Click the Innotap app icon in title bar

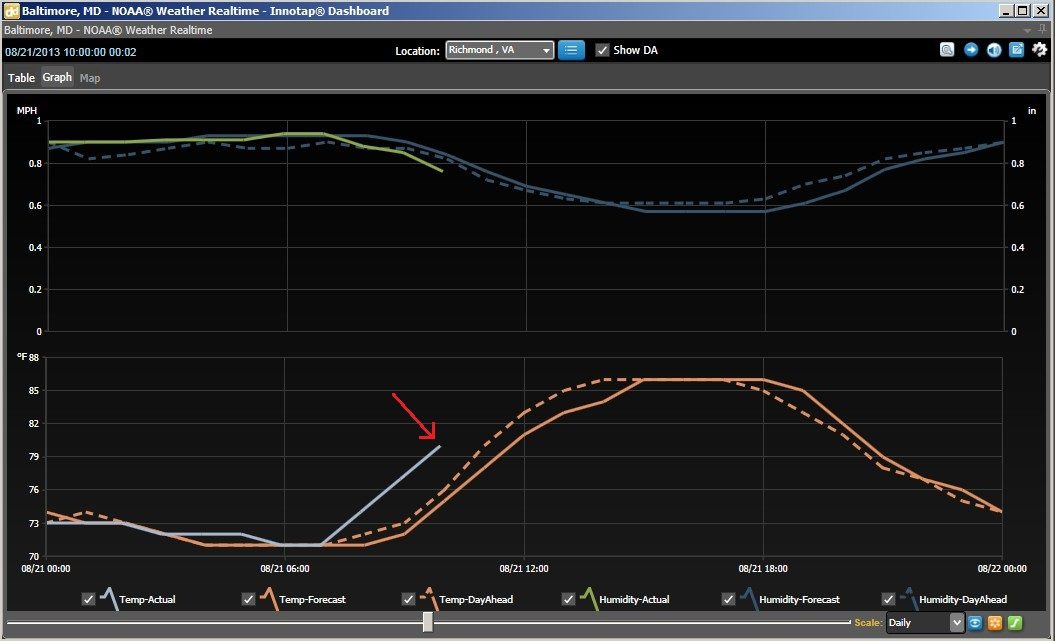tap(11, 11)
